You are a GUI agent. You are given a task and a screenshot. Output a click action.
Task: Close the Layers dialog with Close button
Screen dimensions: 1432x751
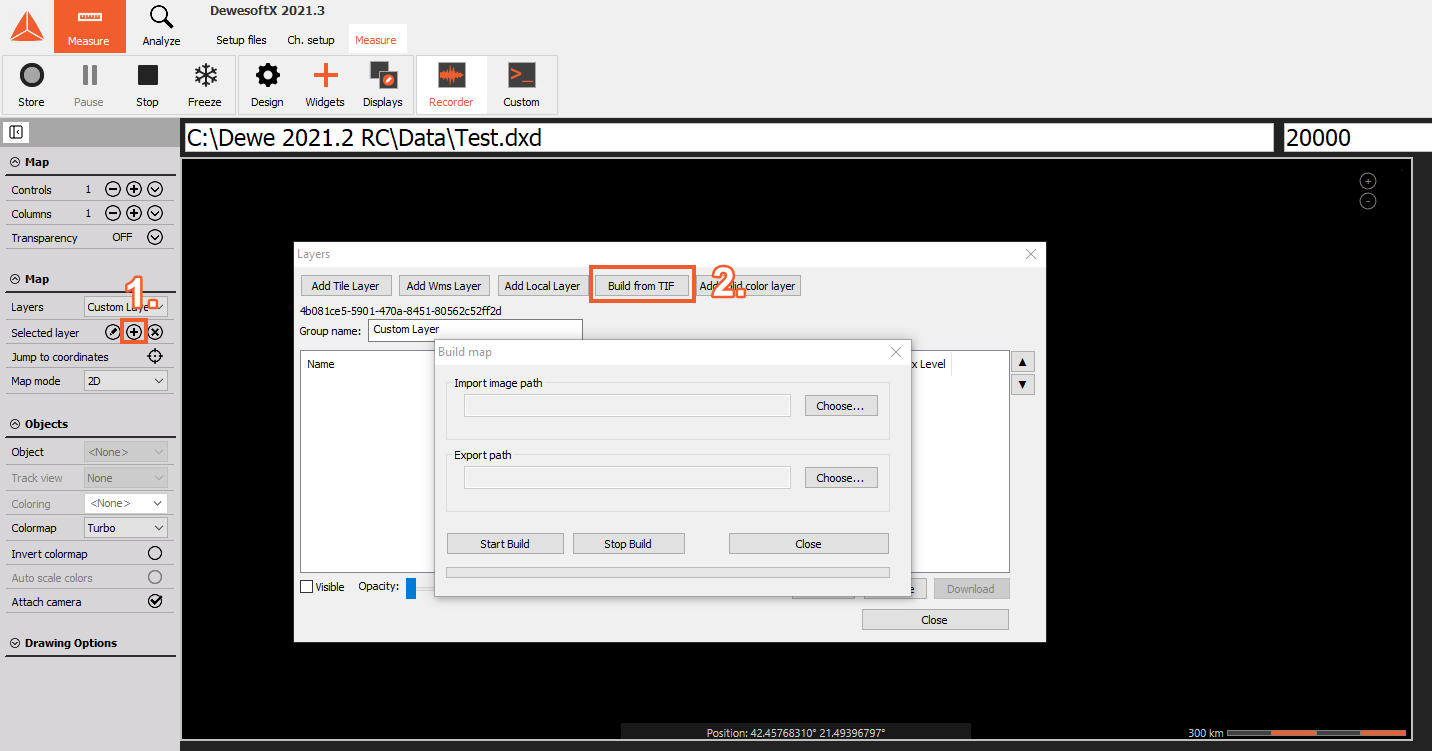[x=934, y=620]
